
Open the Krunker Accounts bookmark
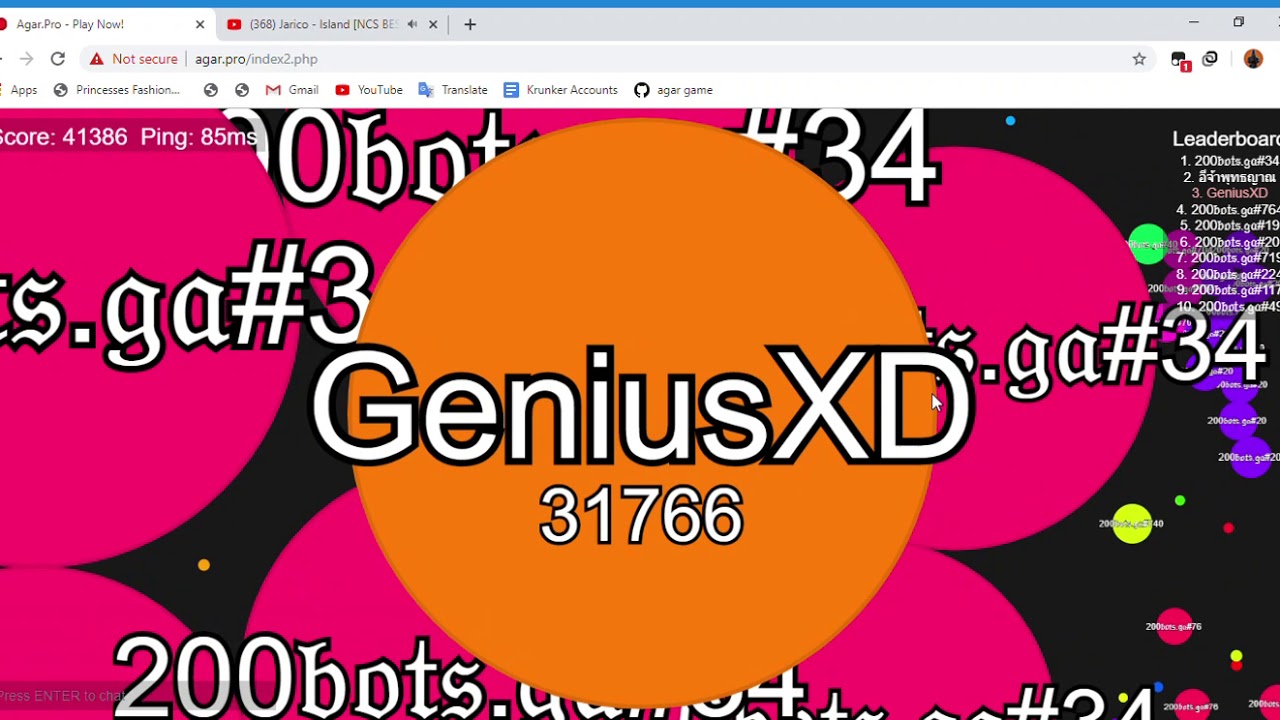(x=561, y=90)
